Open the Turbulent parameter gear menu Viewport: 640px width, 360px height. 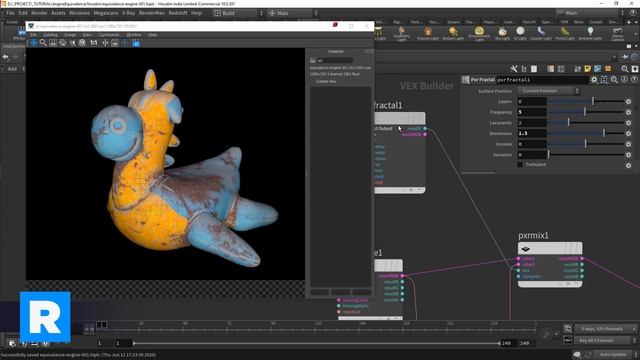click(x=629, y=165)
